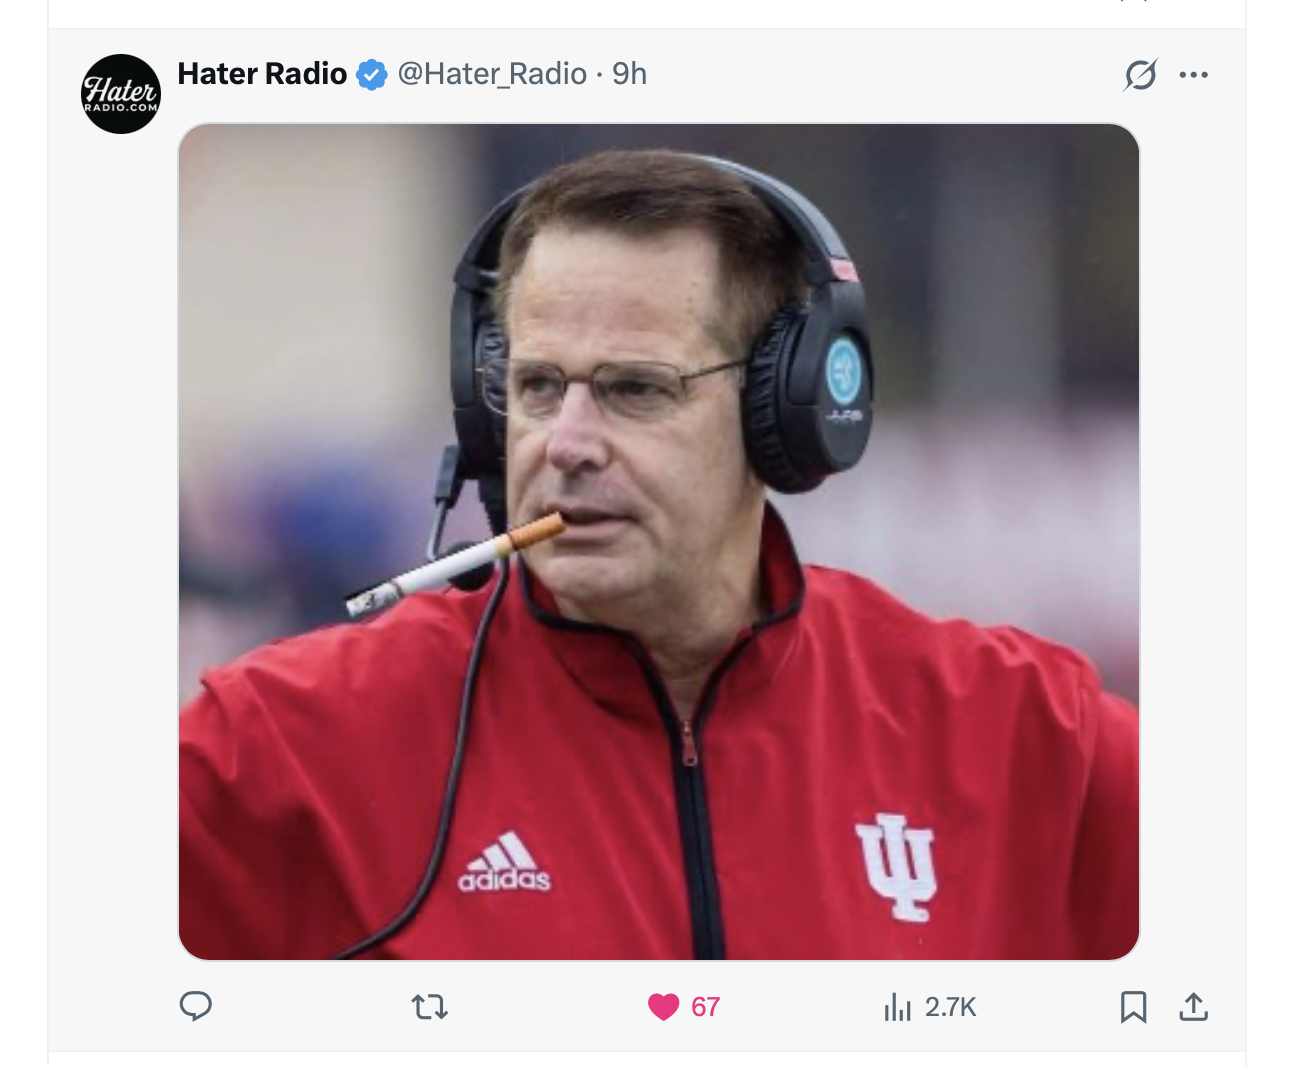Click the Hater Radio display name
The height and width of the screenshot is (1066, 1306).
click(x=262, y=74)
